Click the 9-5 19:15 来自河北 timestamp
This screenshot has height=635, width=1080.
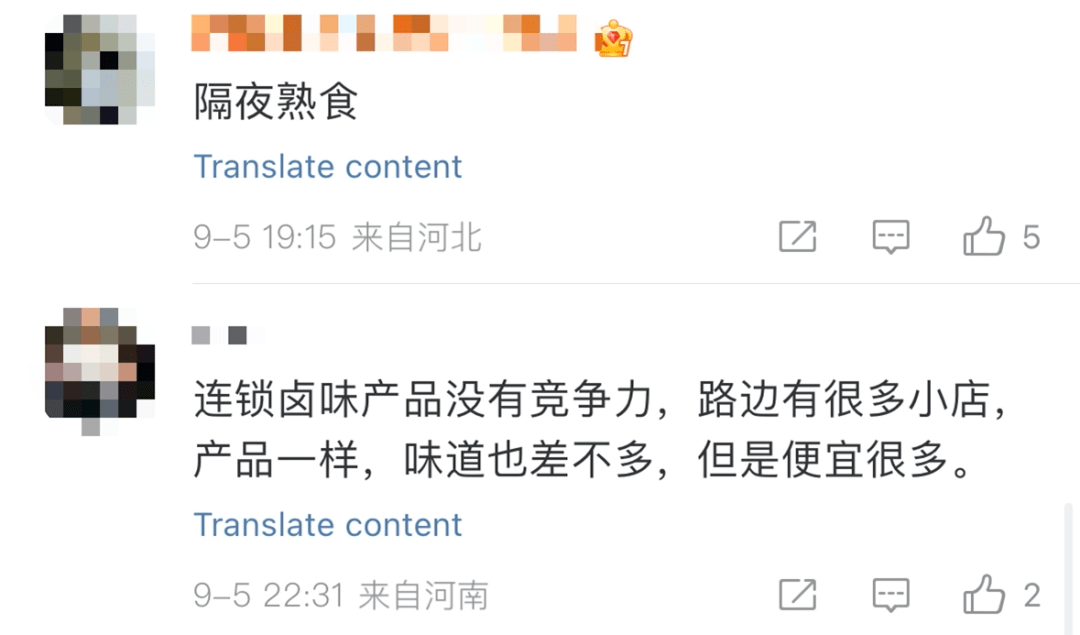[x=337, y=238]
